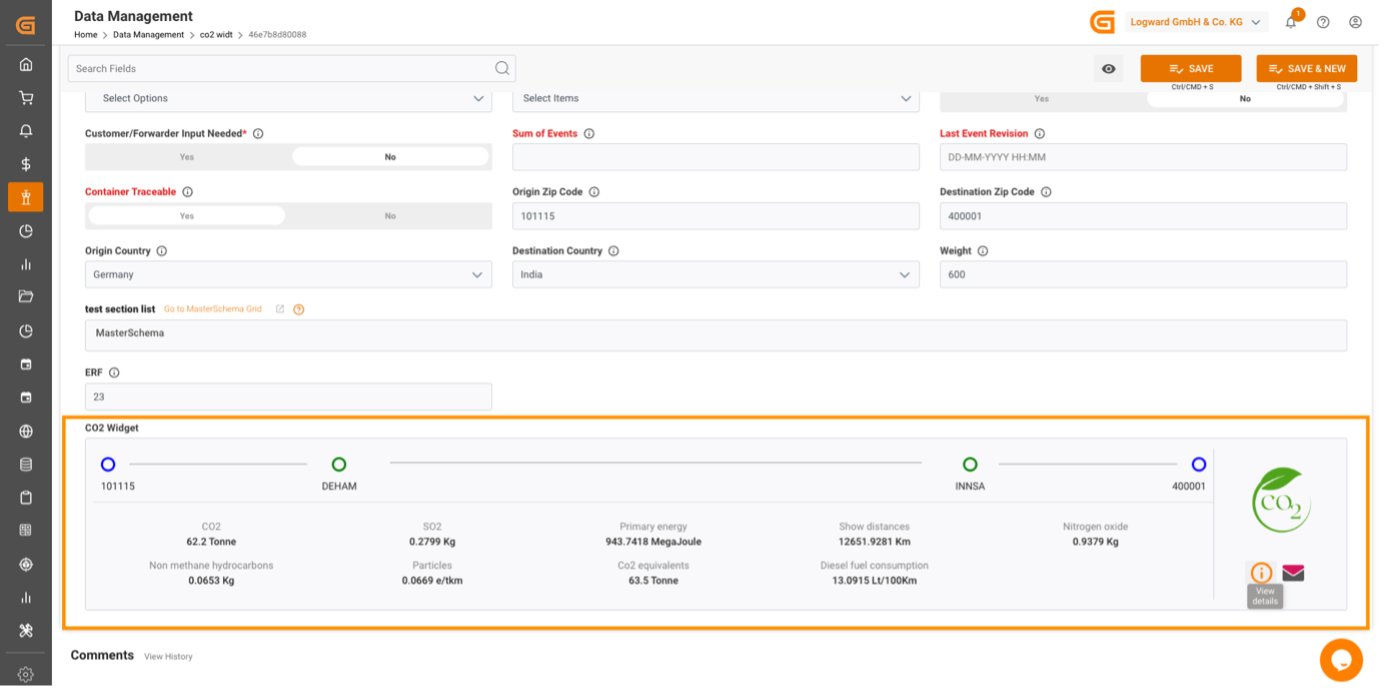Click the Sum of Events field

tap(716, 157)
